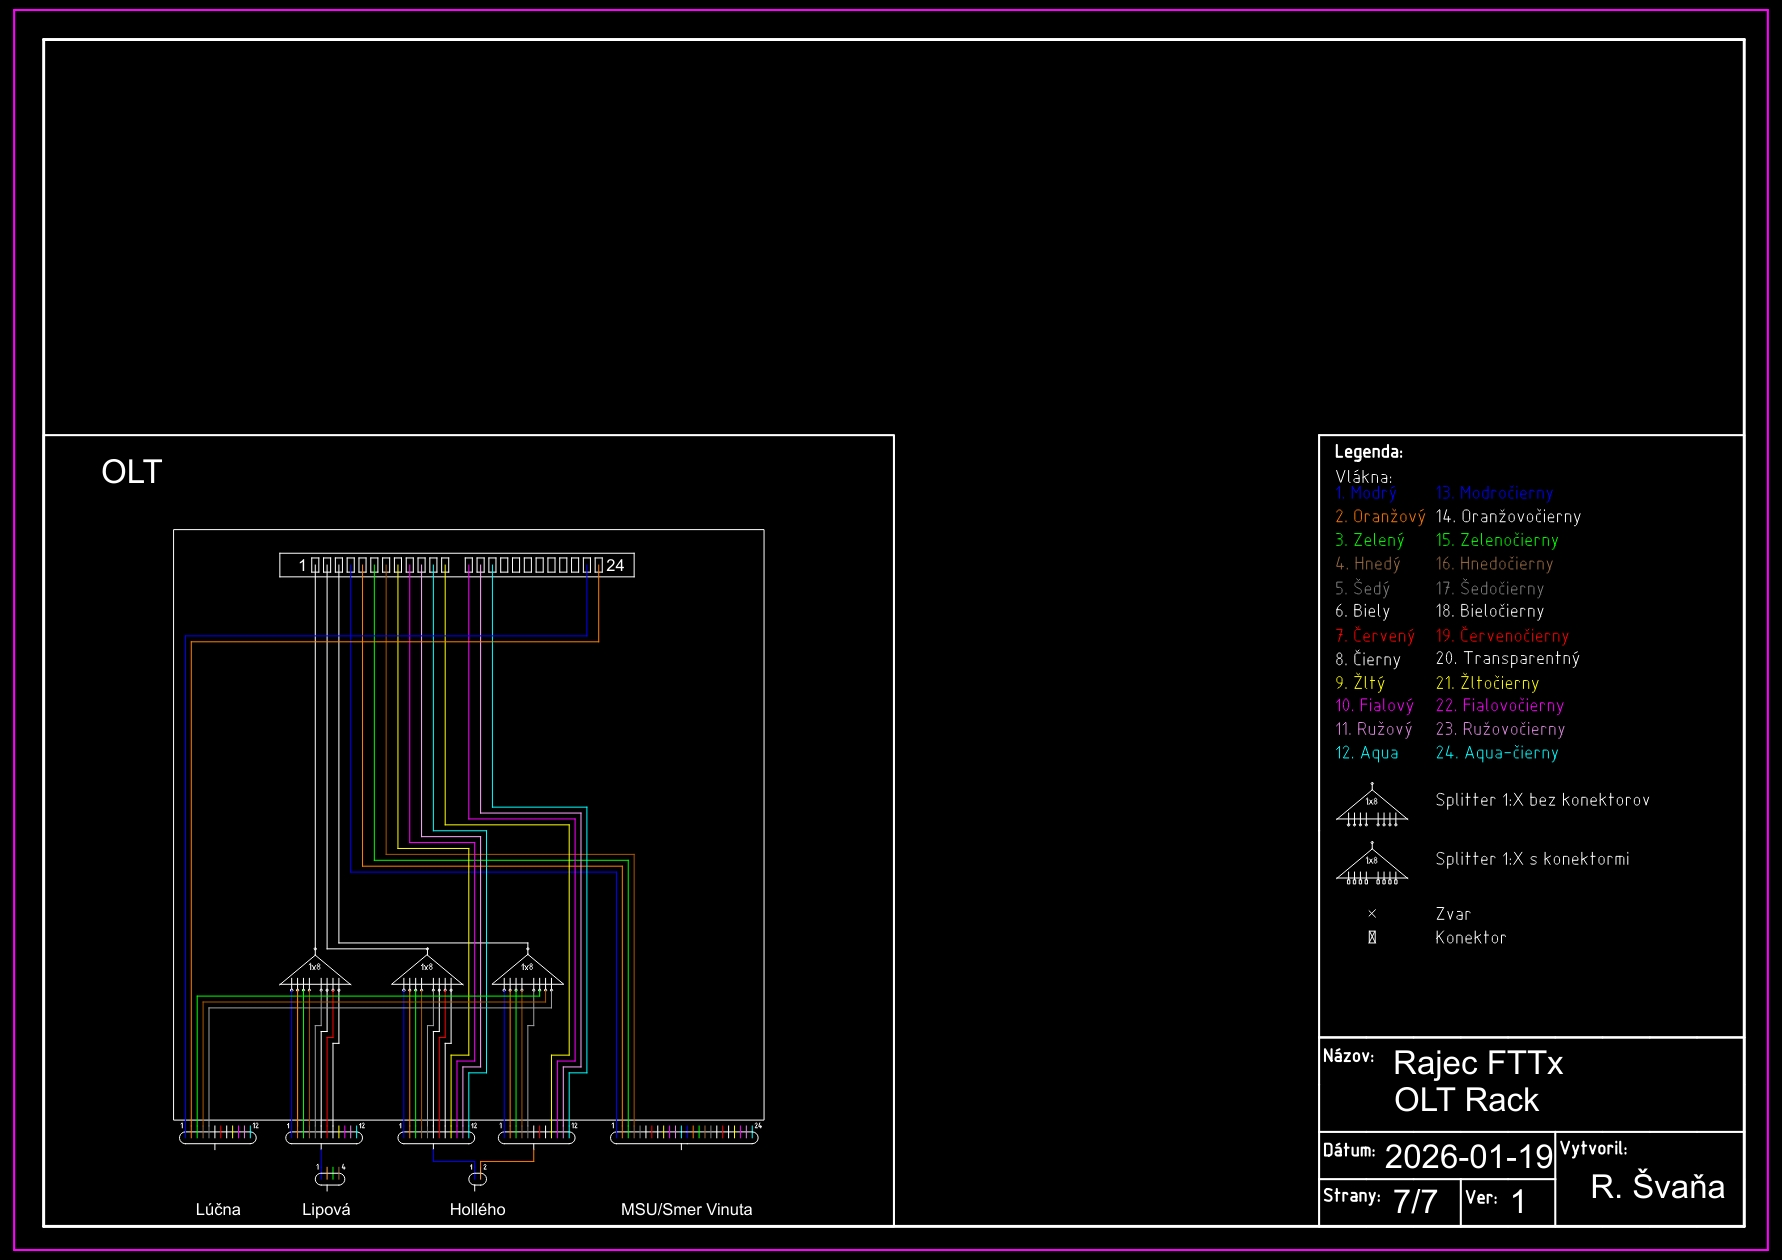Select port number 24 on the patch panel
1782x1260 pixels.
[615, 566]
